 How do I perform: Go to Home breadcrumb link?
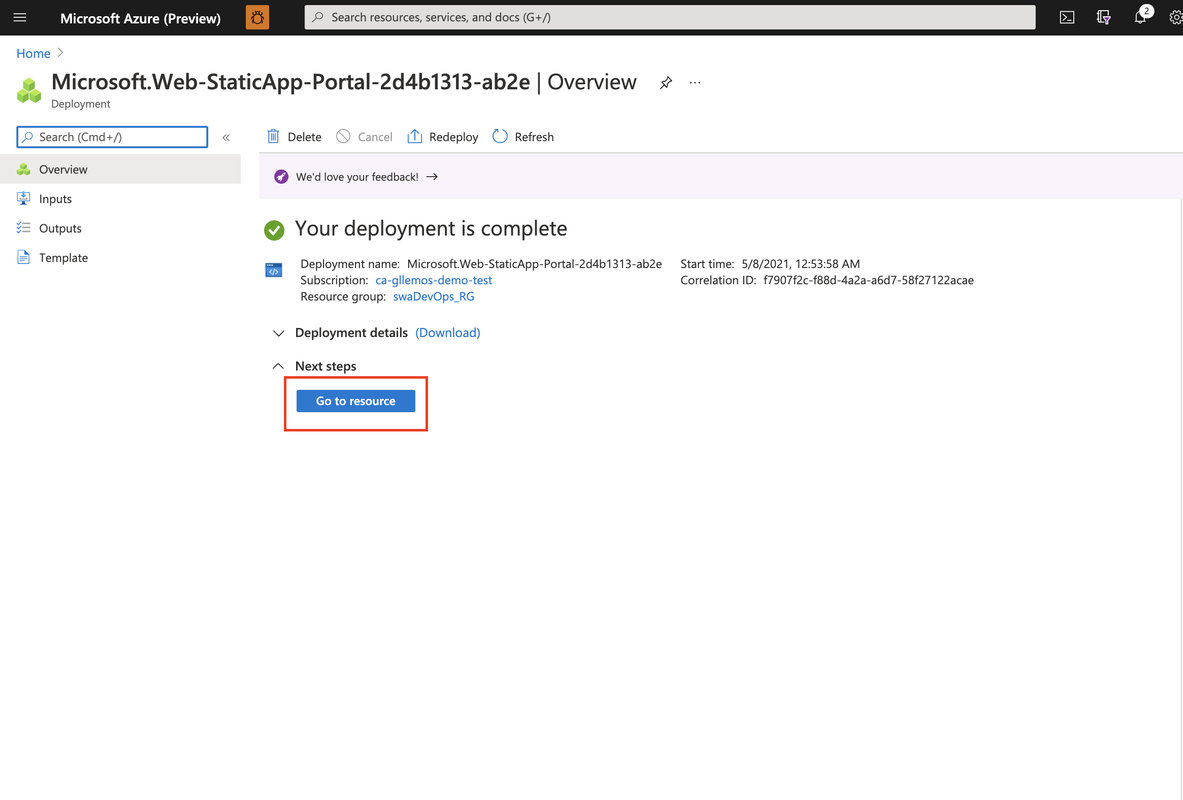(x=33, y=54)
